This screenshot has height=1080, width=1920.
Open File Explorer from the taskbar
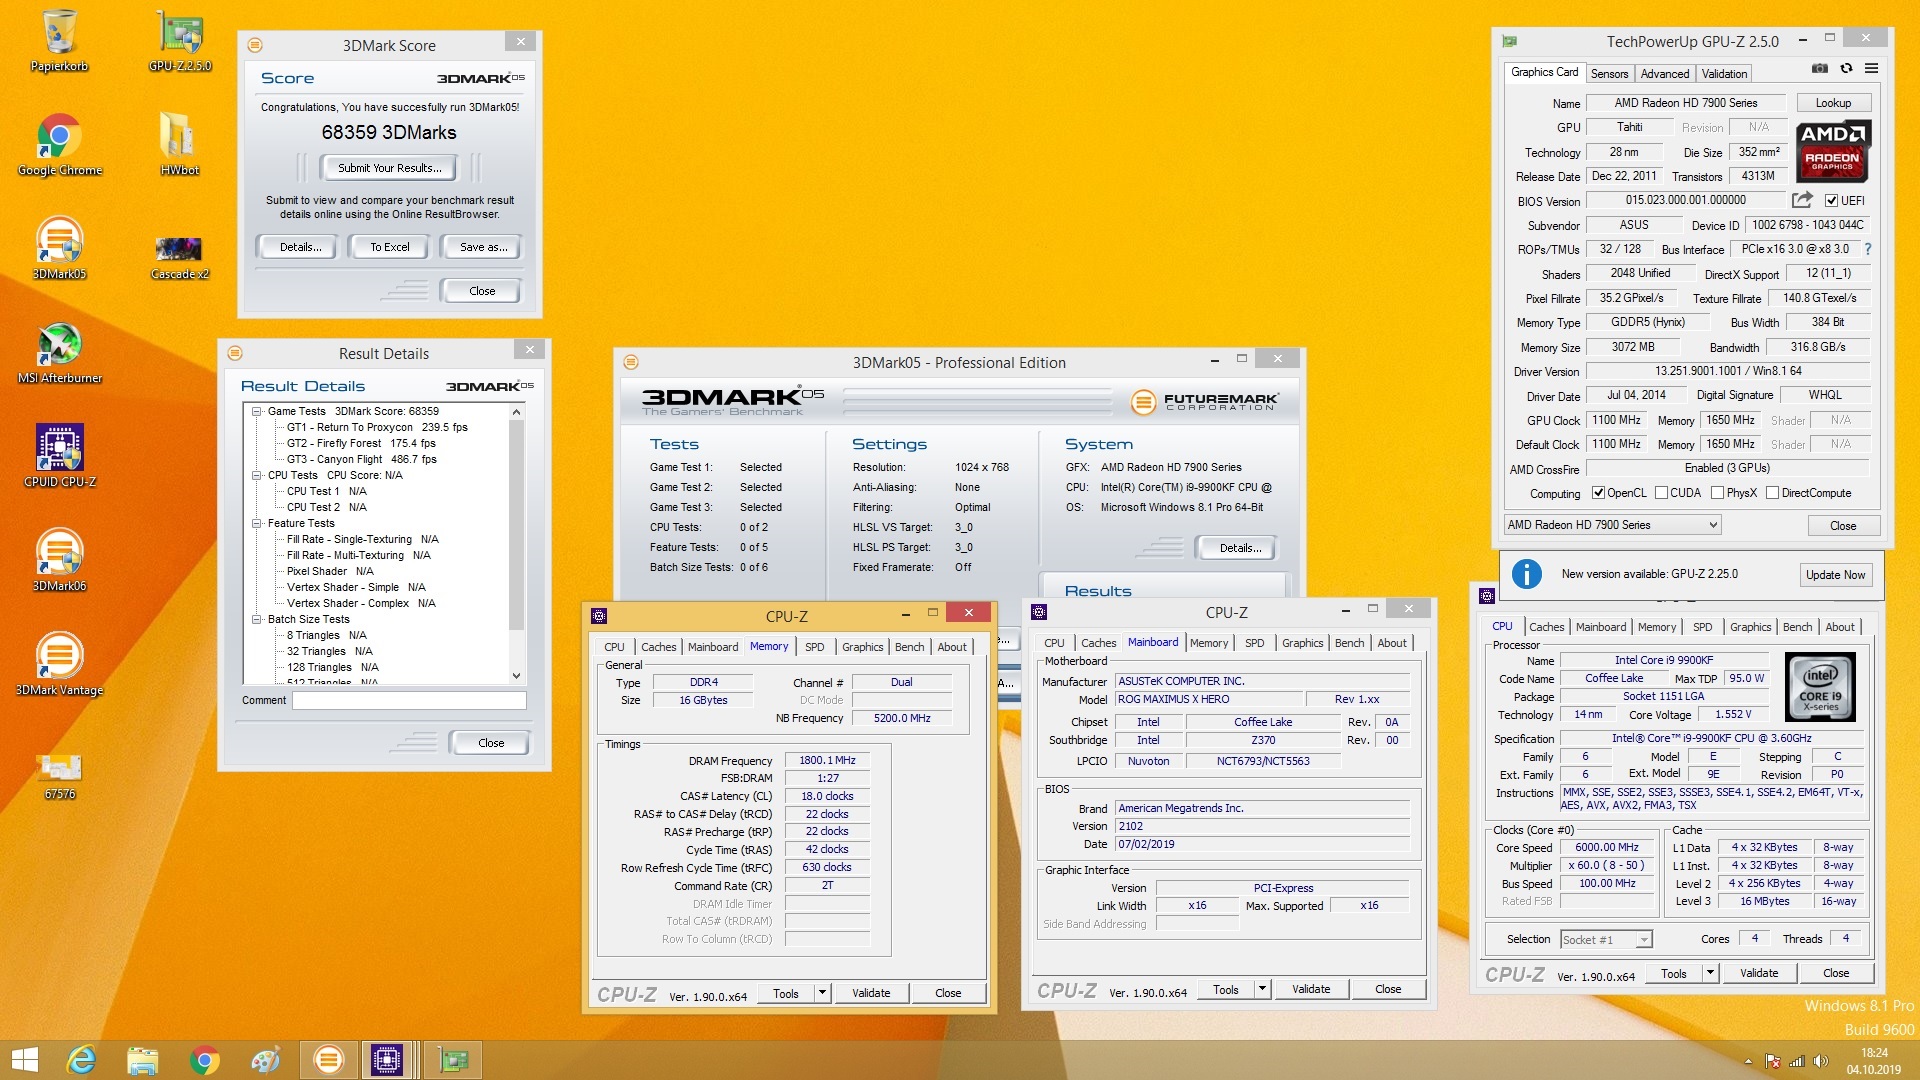tap(143, 1060)
